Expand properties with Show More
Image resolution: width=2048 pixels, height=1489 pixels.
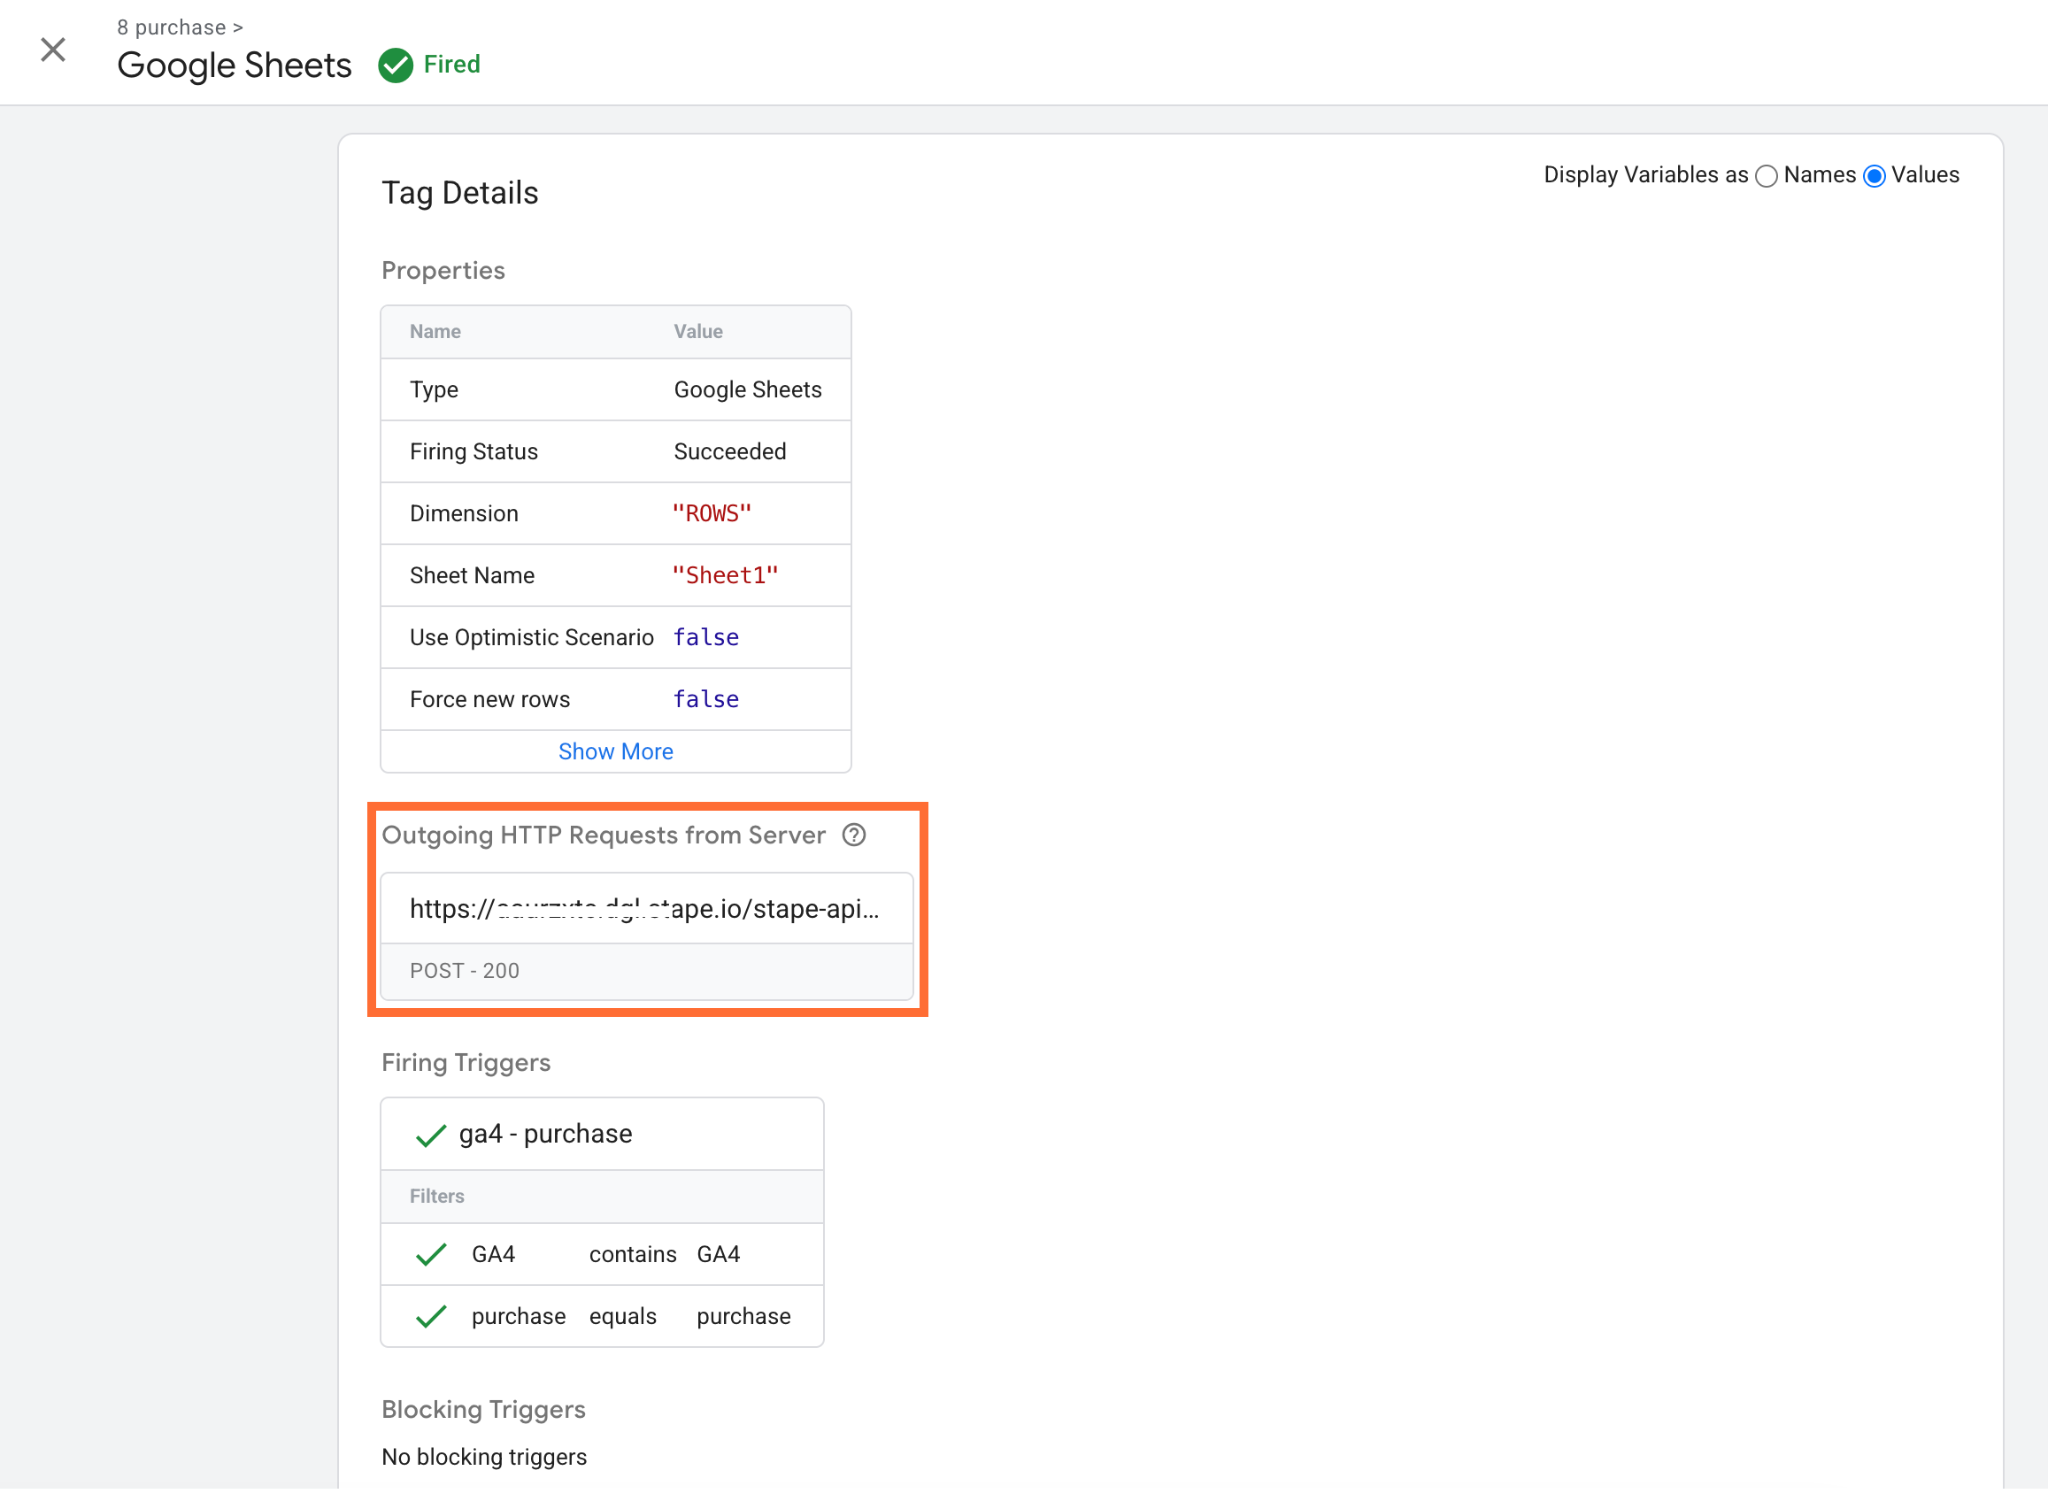616,751
